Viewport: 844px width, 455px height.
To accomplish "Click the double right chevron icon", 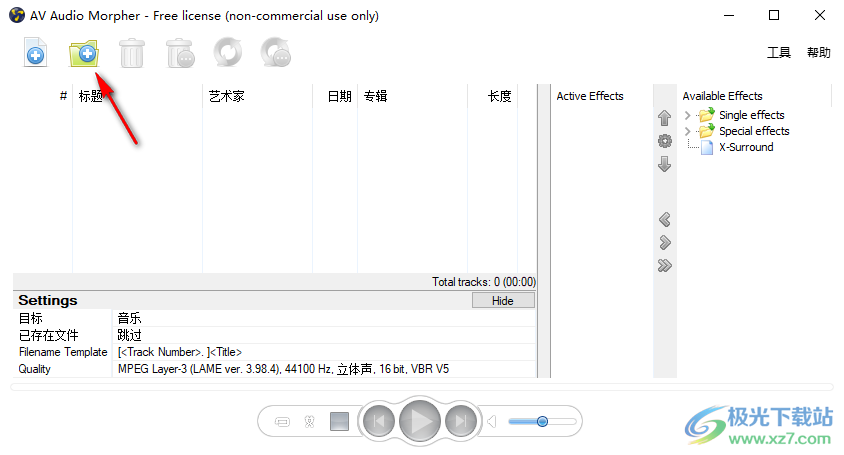I will [664, 265].
